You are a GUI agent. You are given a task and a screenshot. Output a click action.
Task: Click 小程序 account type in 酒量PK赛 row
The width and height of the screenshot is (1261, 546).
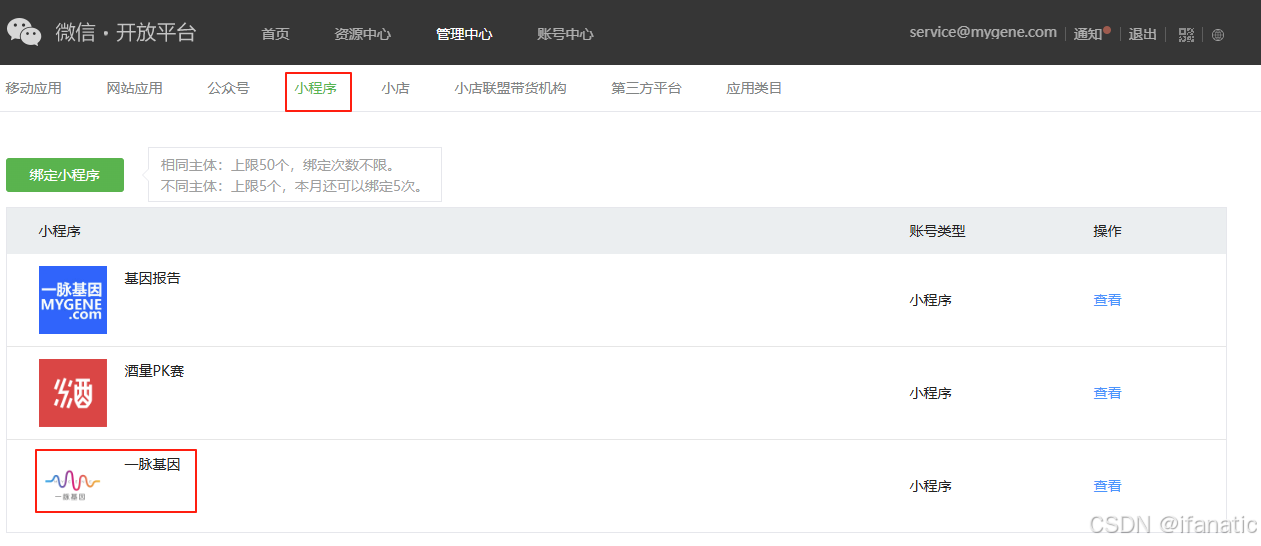pos(930,393)
